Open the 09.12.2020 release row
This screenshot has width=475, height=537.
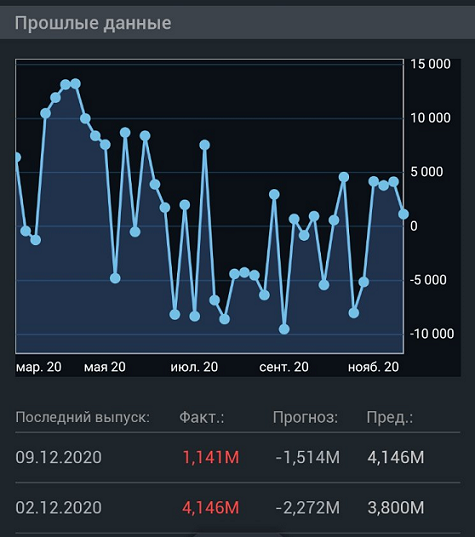[237, 458]
